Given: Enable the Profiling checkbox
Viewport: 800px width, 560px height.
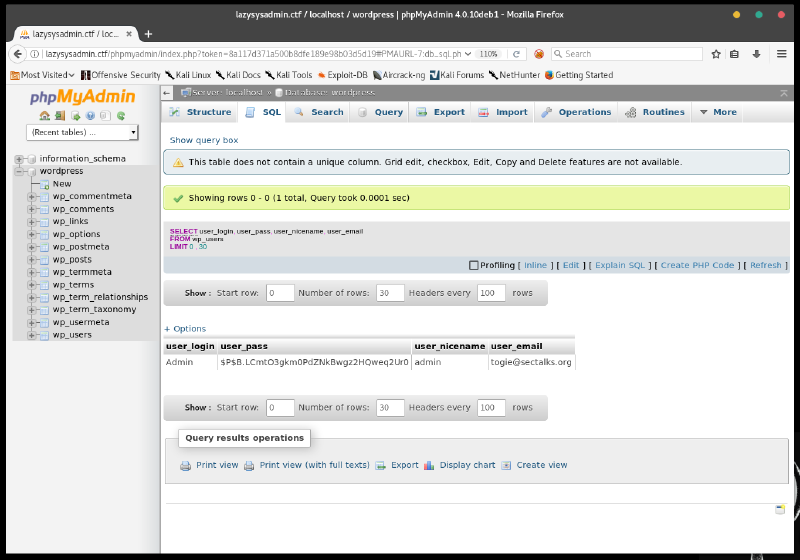Looking at the screenshot, I should click(x=474, y=265).
